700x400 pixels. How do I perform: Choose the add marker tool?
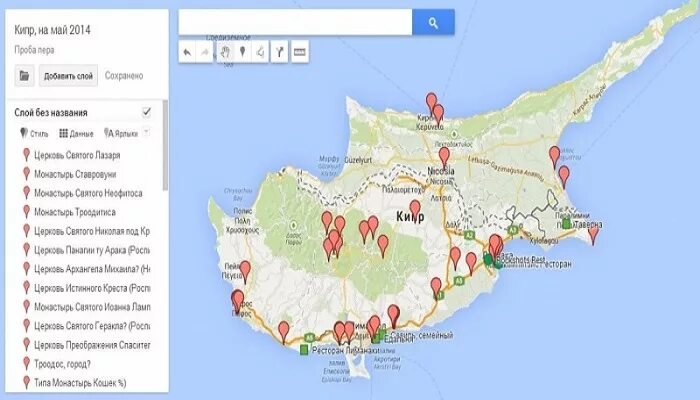click(242, 52)
